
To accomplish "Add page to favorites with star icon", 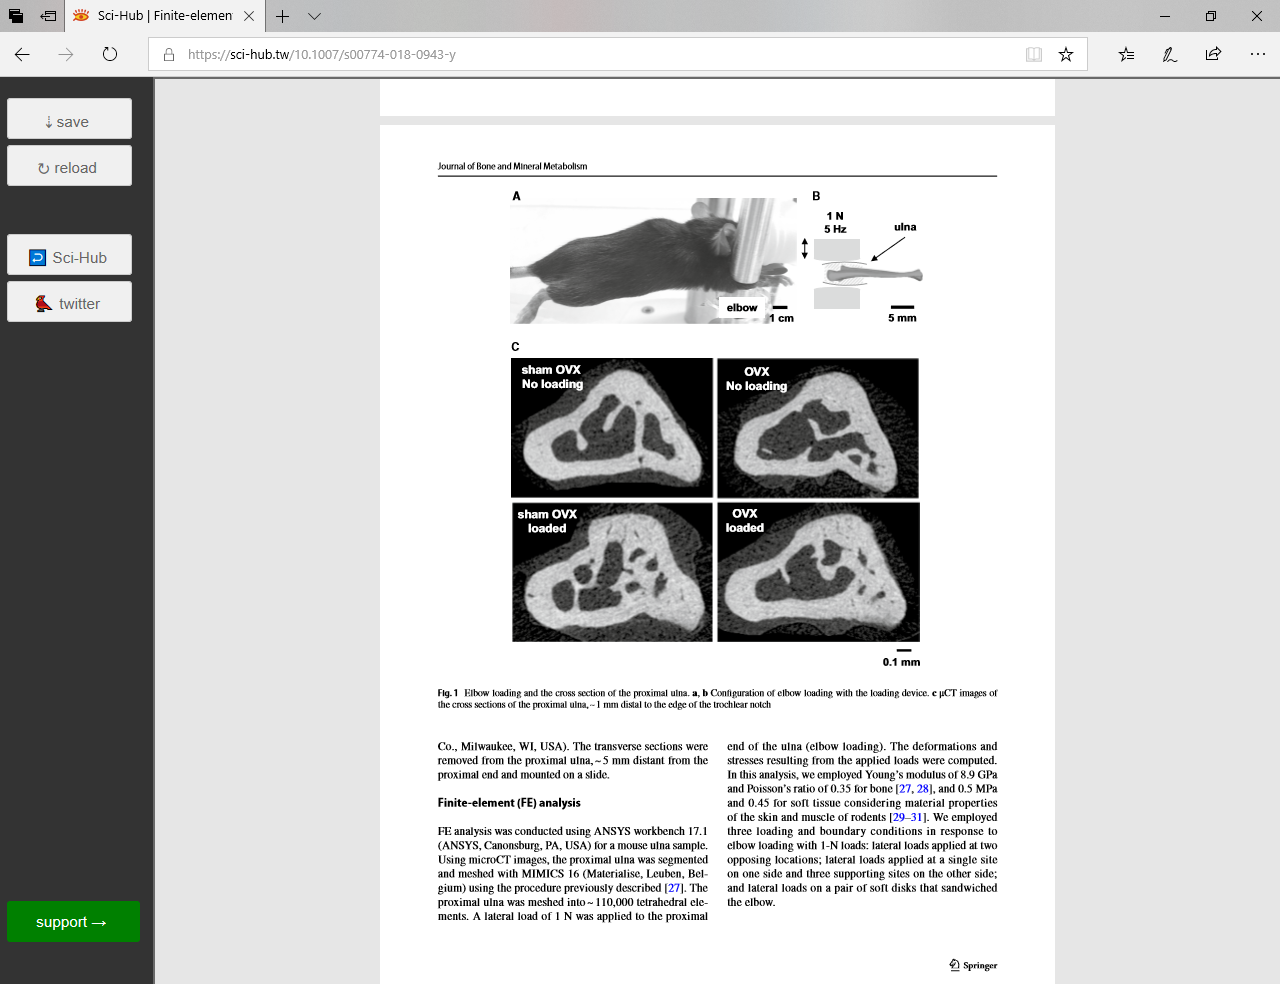I will (x=1066, y=54).
